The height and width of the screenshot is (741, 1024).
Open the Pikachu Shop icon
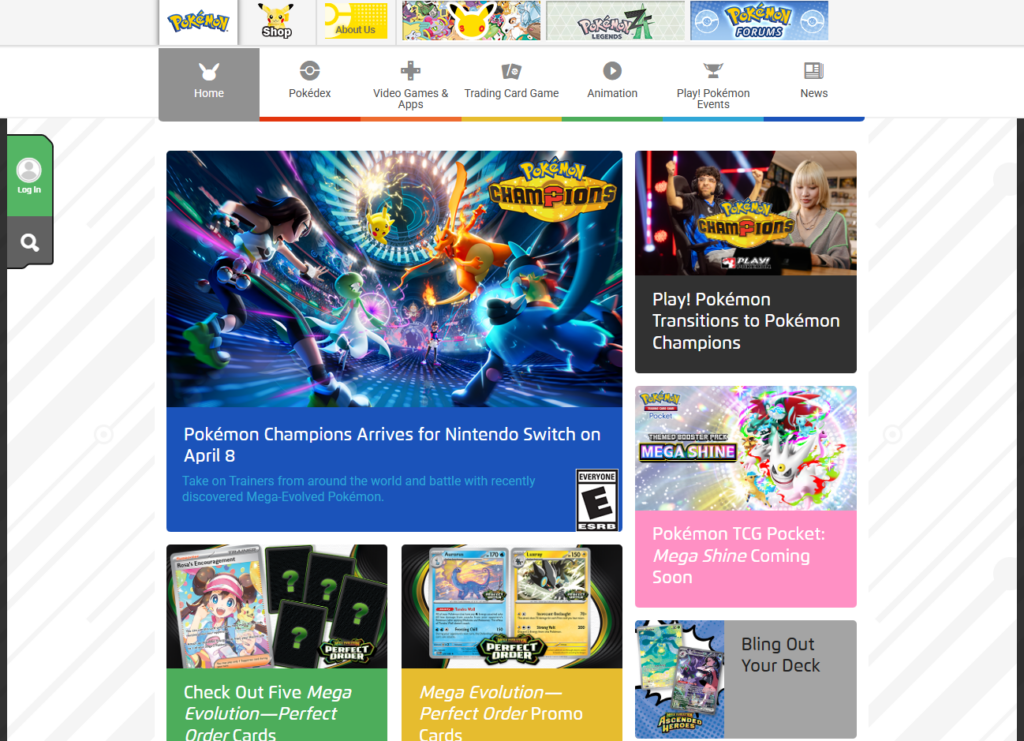click(x=277, y=21)
